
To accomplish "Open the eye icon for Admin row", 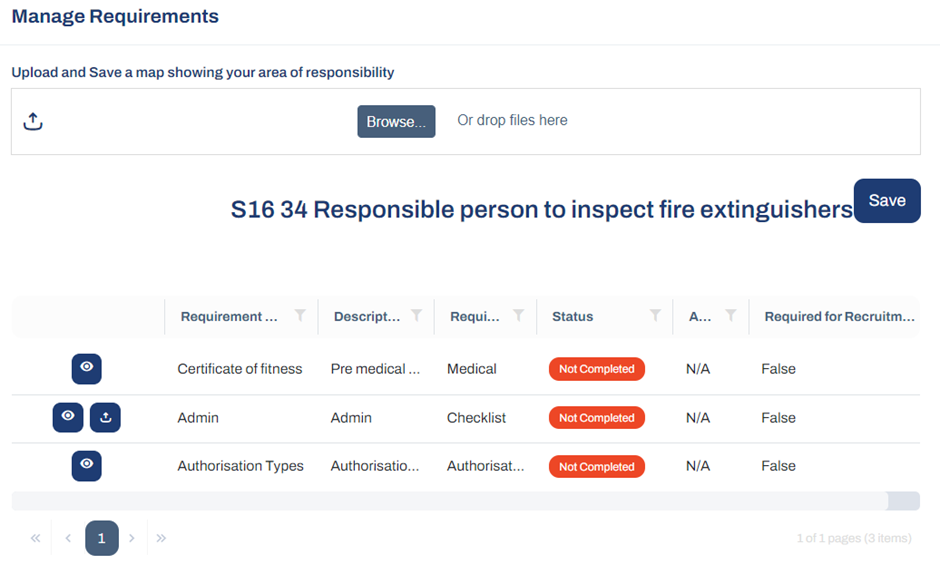I will [x=68, y=417].
